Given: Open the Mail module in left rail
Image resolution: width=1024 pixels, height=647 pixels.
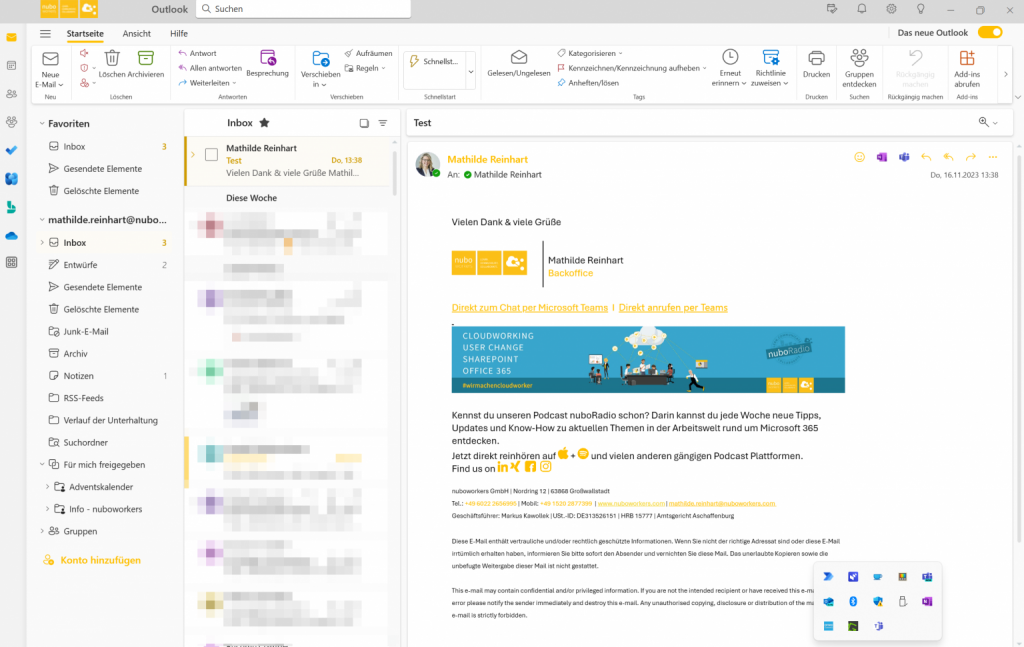Looking at the screenshot, I should 11,37.
